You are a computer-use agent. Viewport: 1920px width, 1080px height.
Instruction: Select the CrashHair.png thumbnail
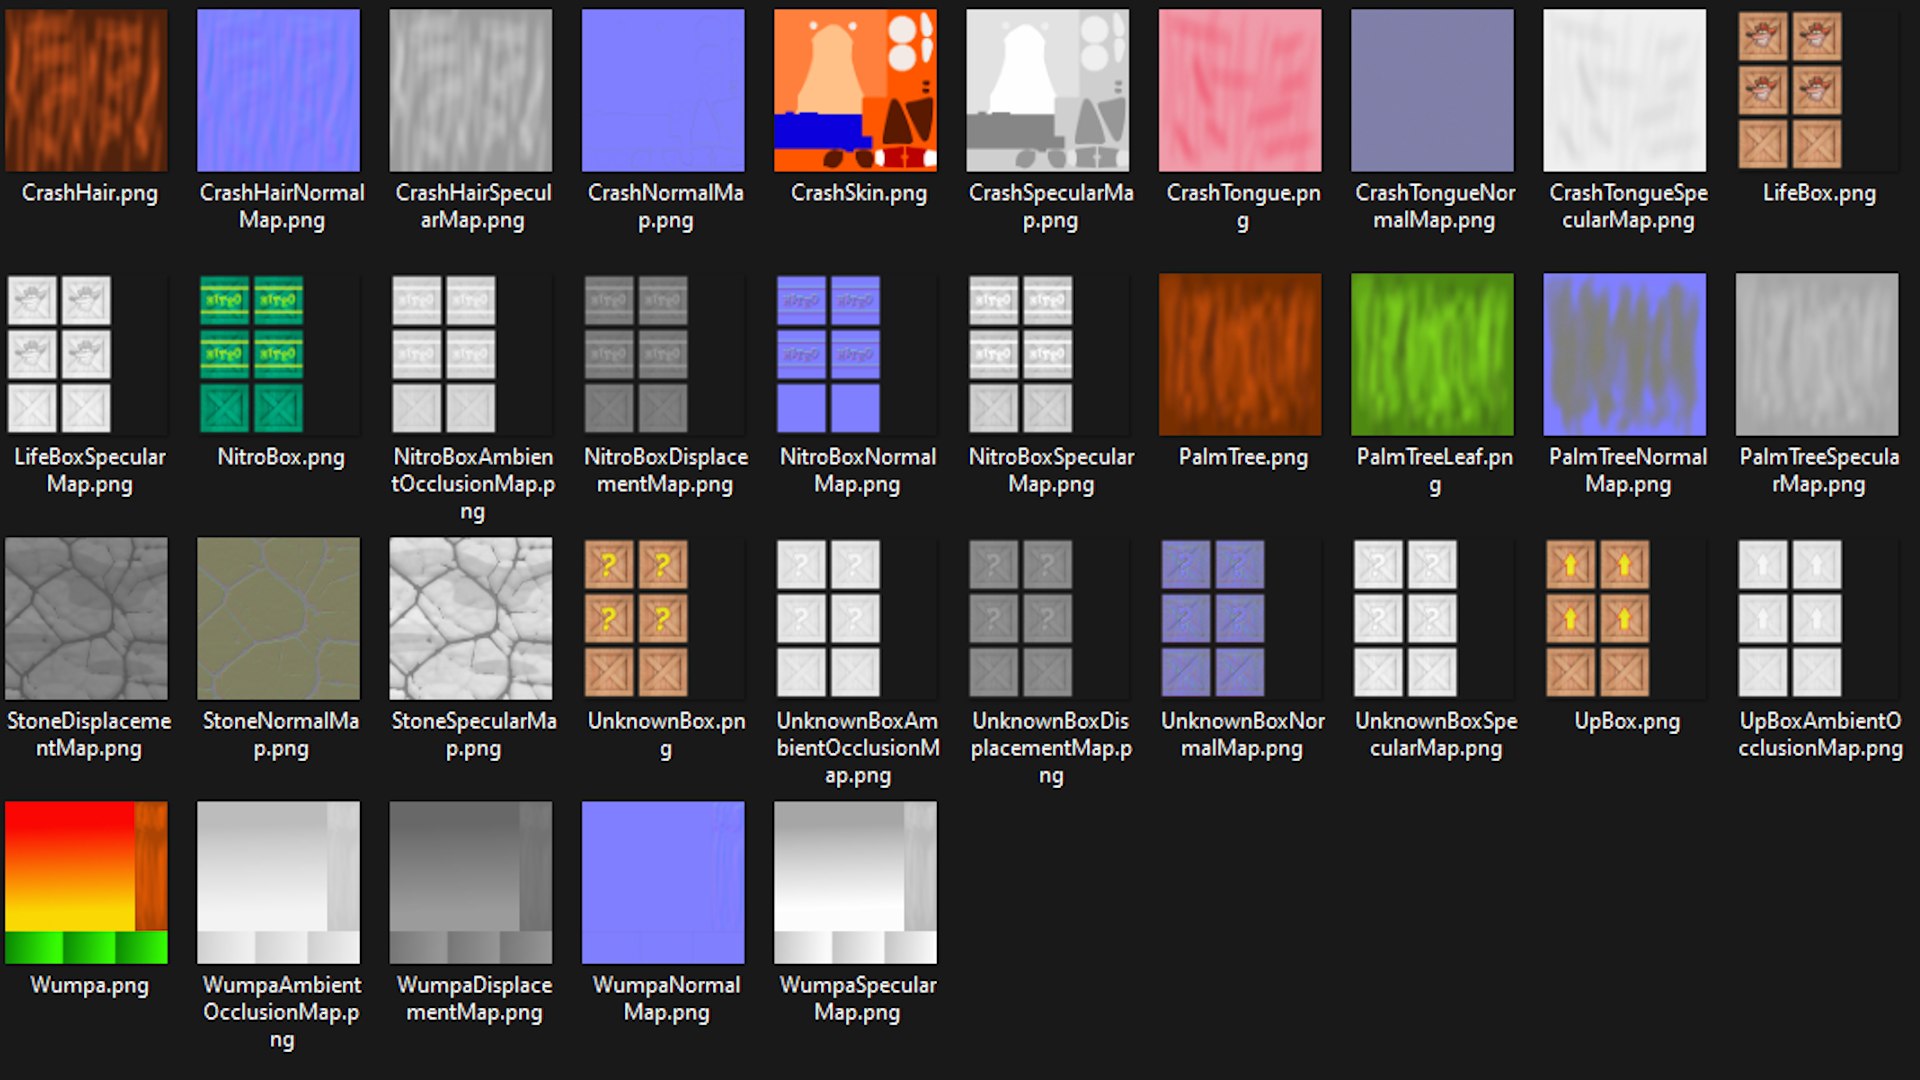[x=86, y=90]
